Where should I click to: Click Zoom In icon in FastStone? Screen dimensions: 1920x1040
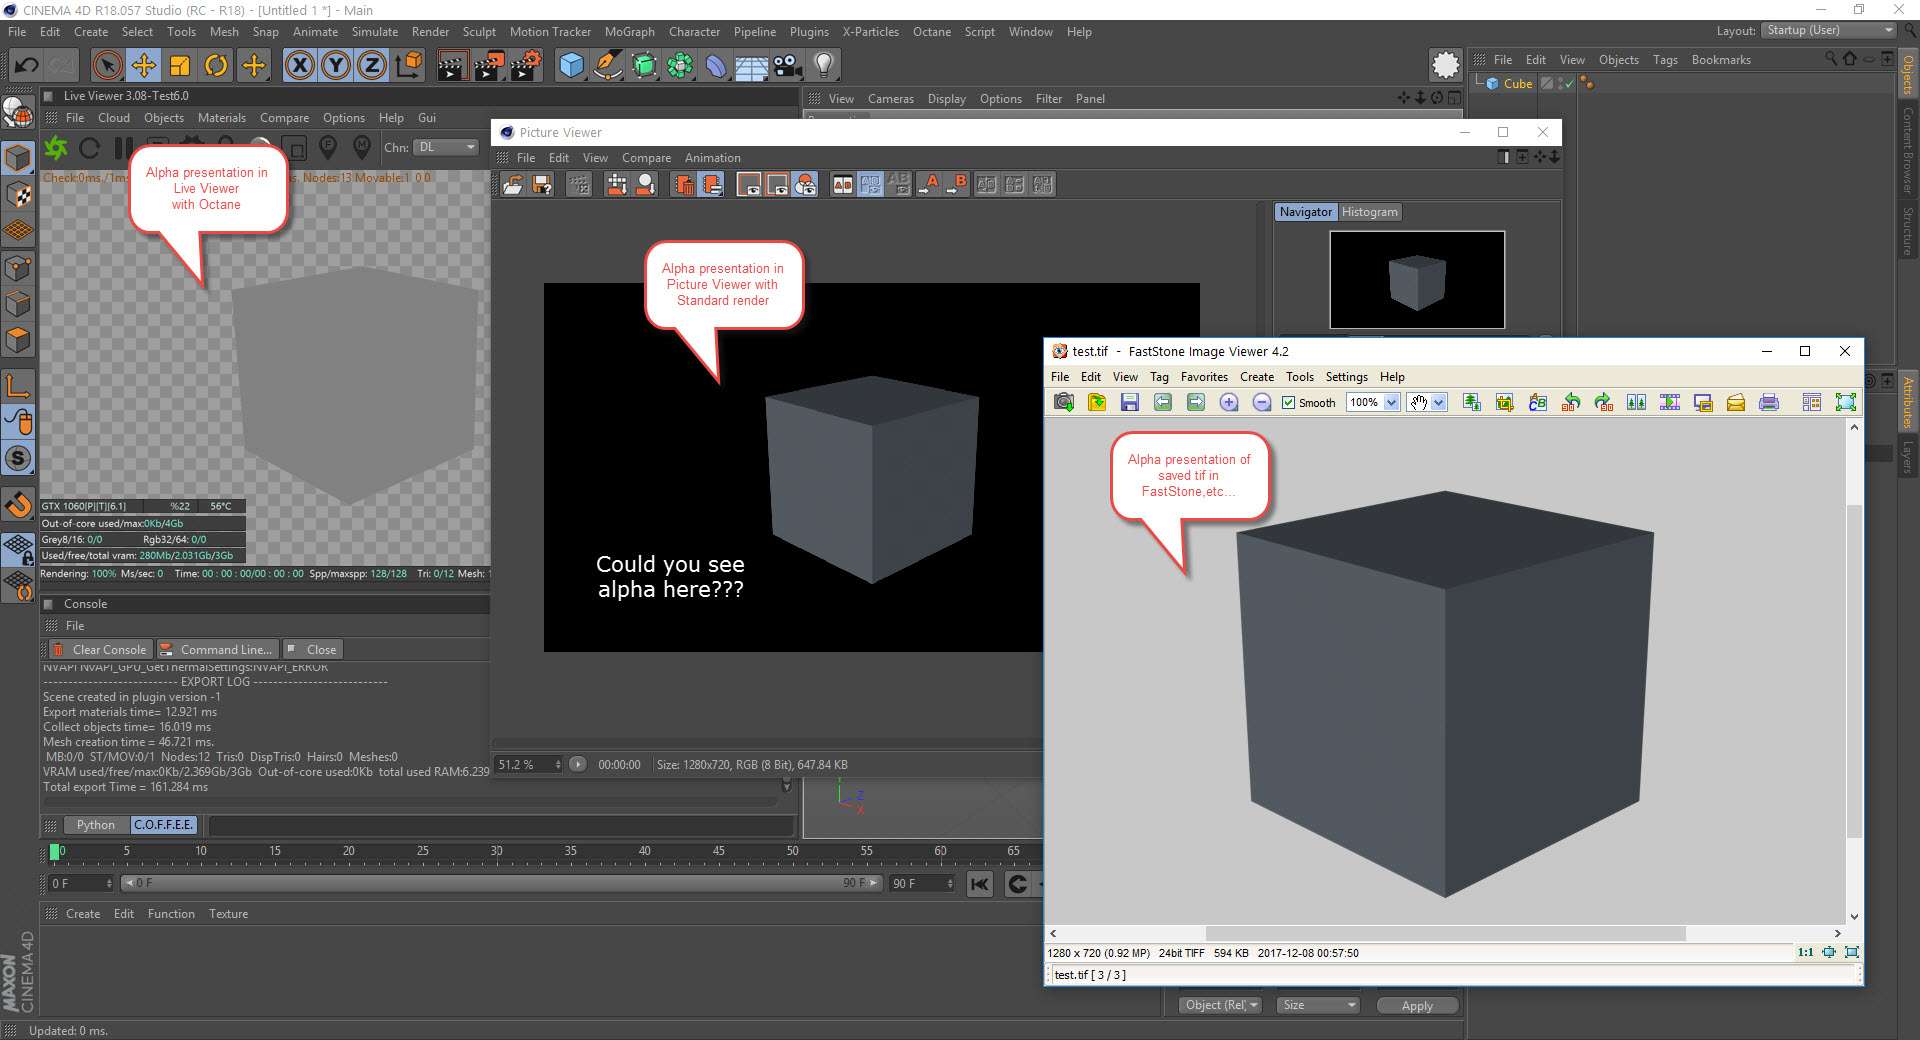(x=1229, y=403)
